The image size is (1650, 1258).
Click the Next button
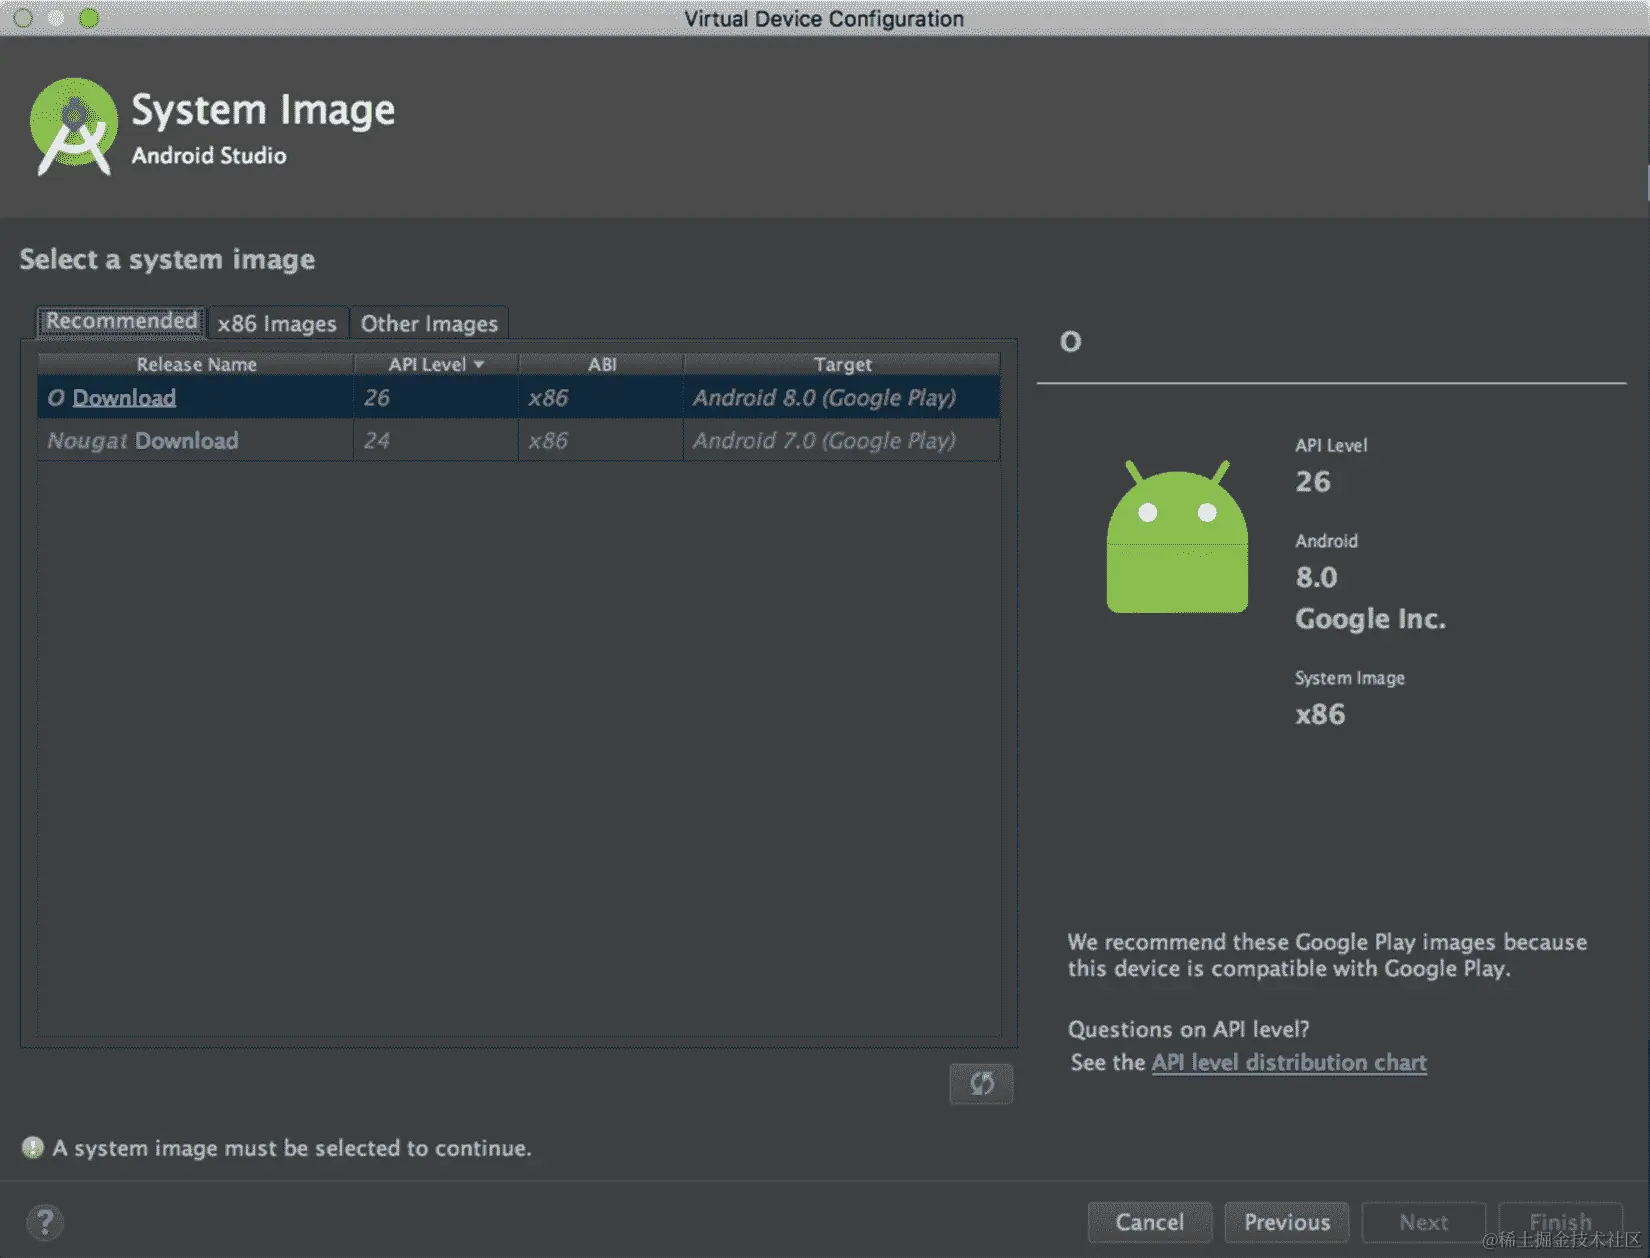click(x=1424, y=1222)
